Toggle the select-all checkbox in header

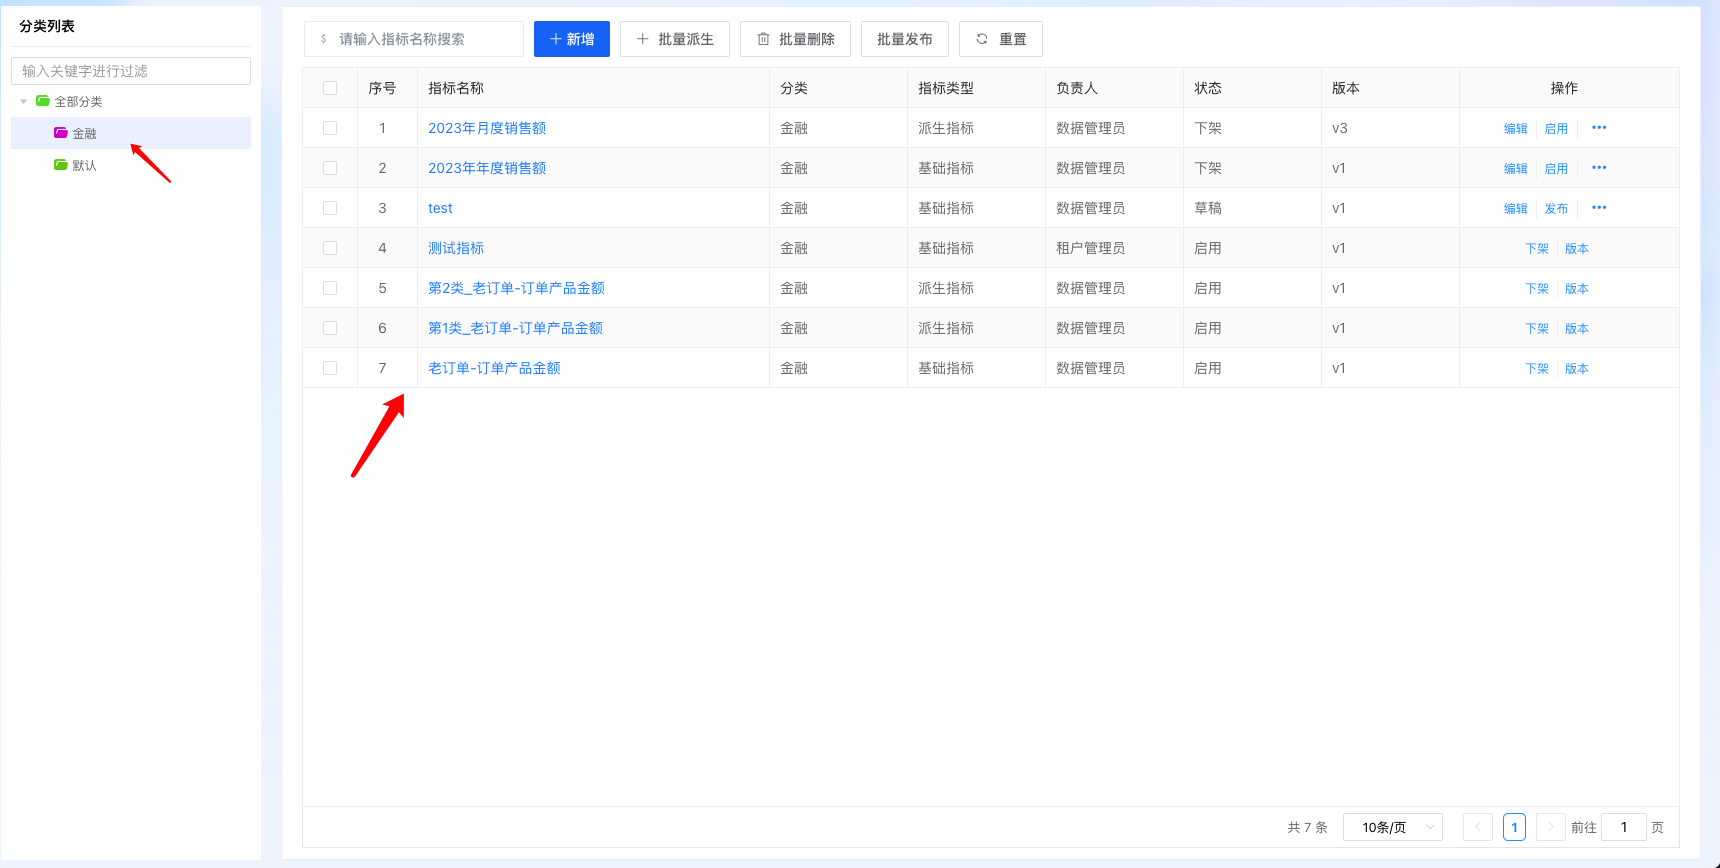pyautogui.click(x=330, y=88)
